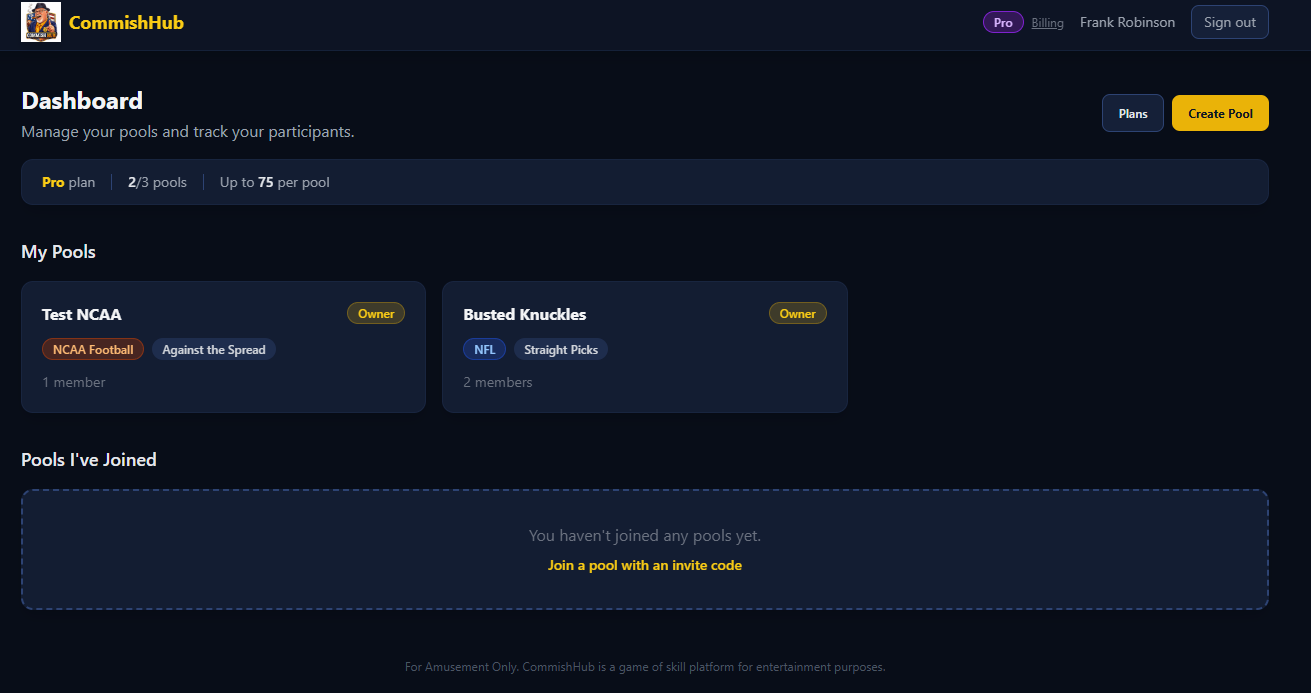
Task: Click the Pro plan label in status bar
Action: [69, 182]
